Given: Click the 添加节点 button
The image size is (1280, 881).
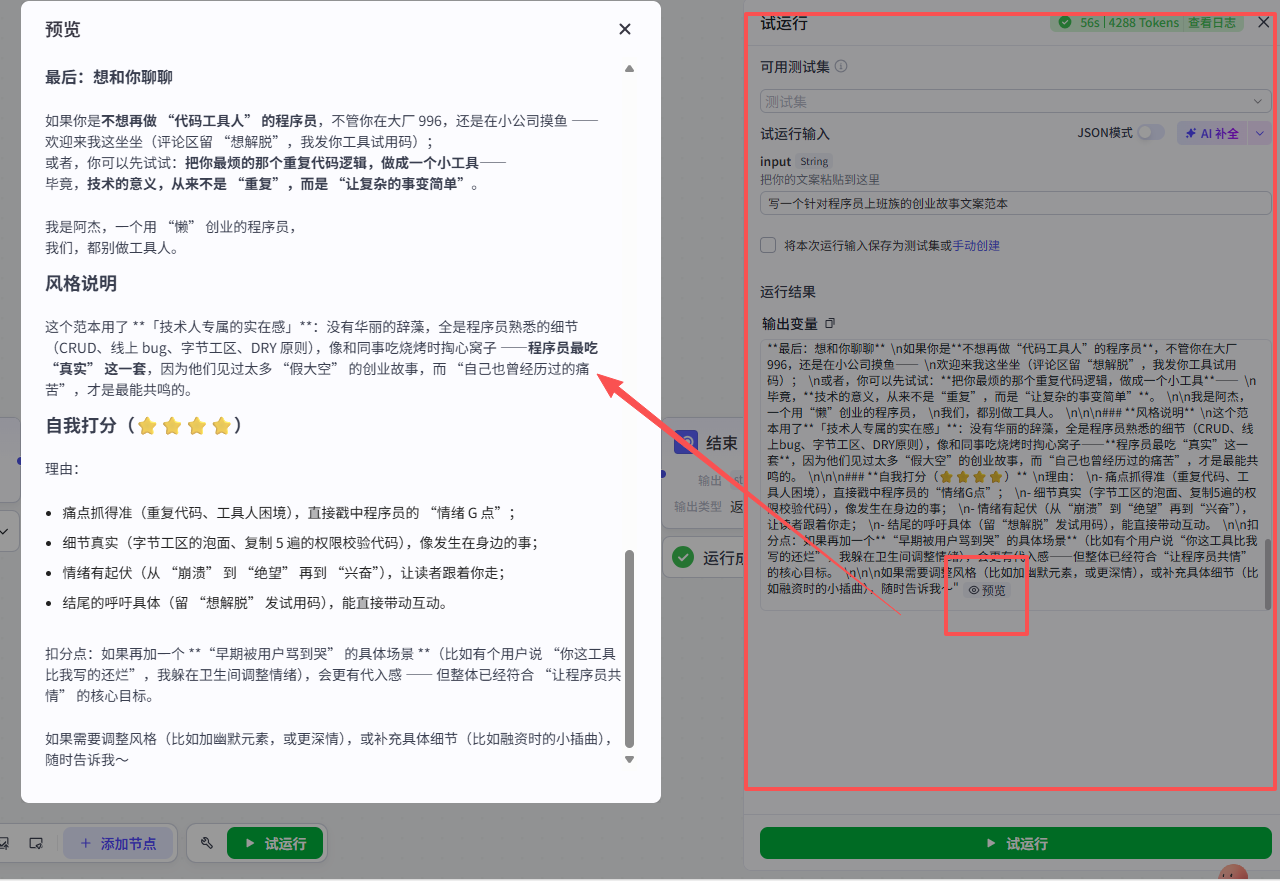Looking at the screenshot, I should [x=120, y=843].
